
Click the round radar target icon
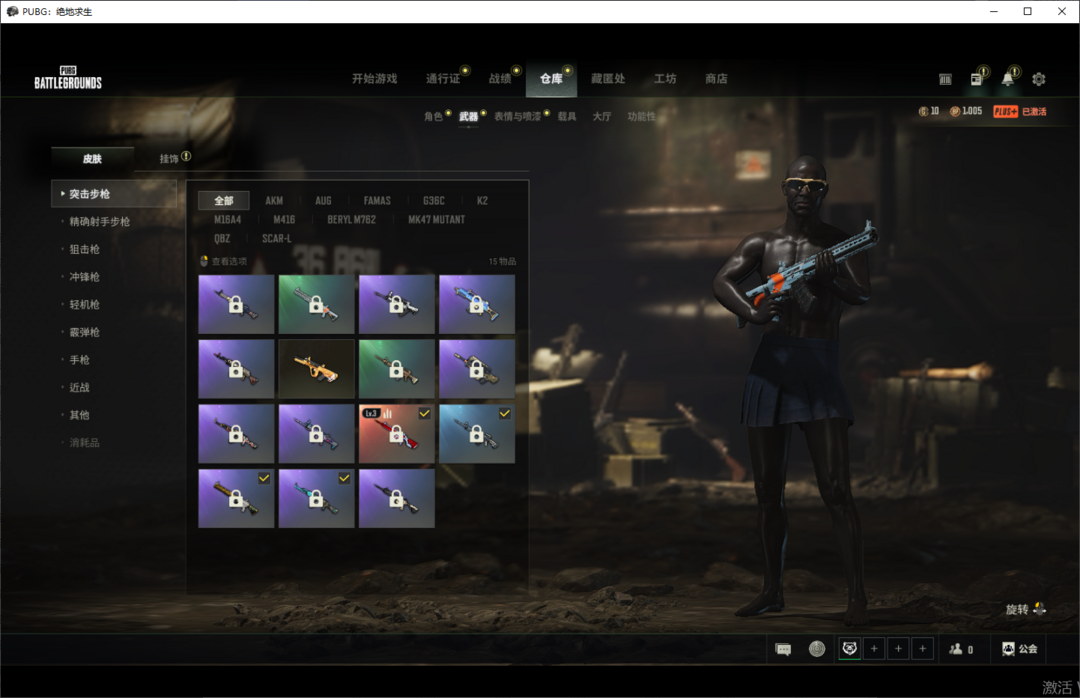817,649
